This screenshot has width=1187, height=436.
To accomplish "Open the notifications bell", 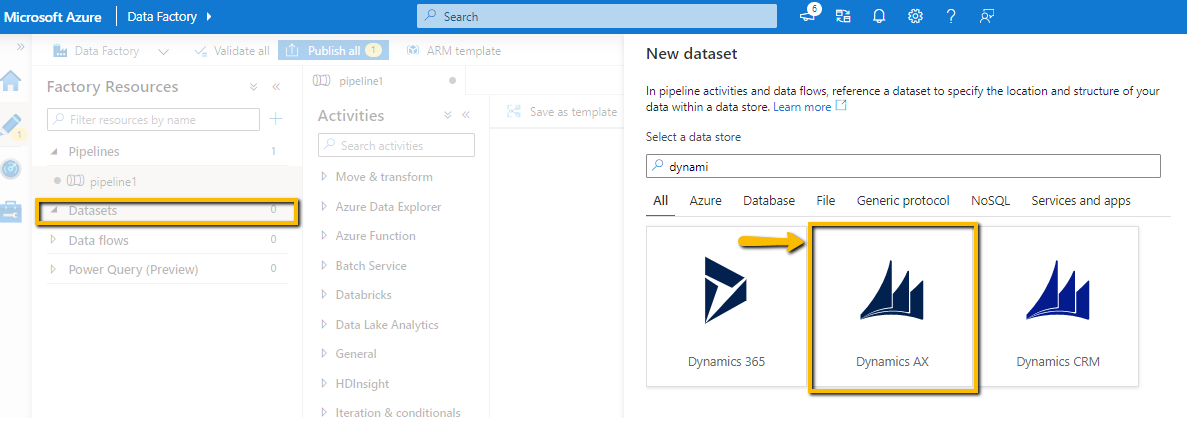I will pyautogui.click(x=879, y=16).
